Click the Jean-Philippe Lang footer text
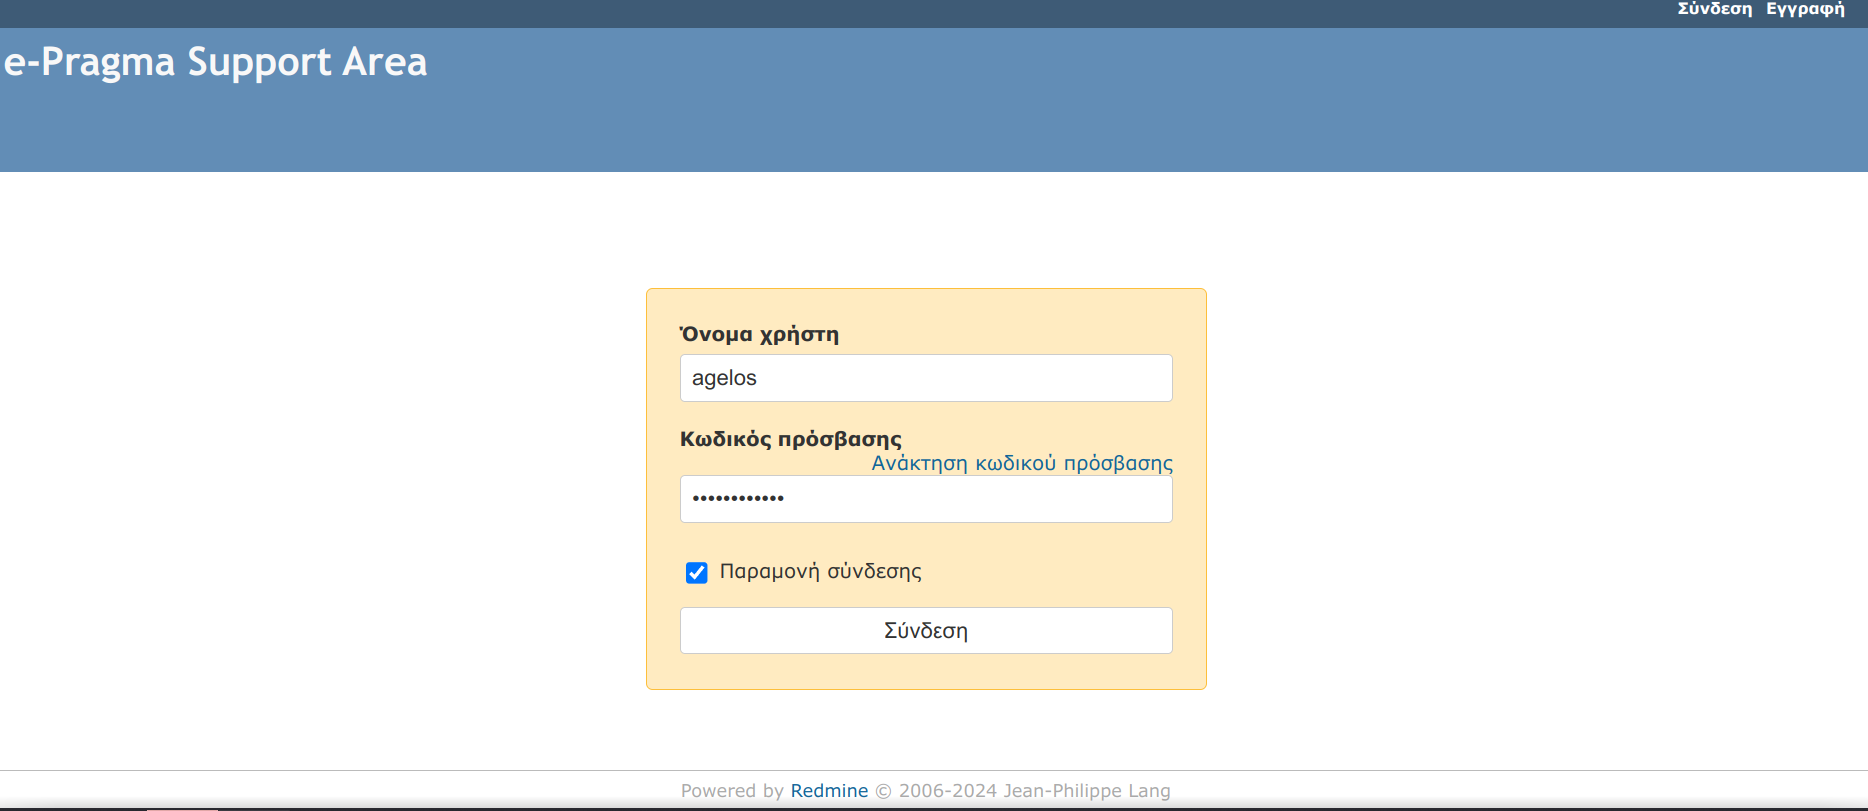Viewport: 1868px width, 811px height. (x=1086, y=790)
